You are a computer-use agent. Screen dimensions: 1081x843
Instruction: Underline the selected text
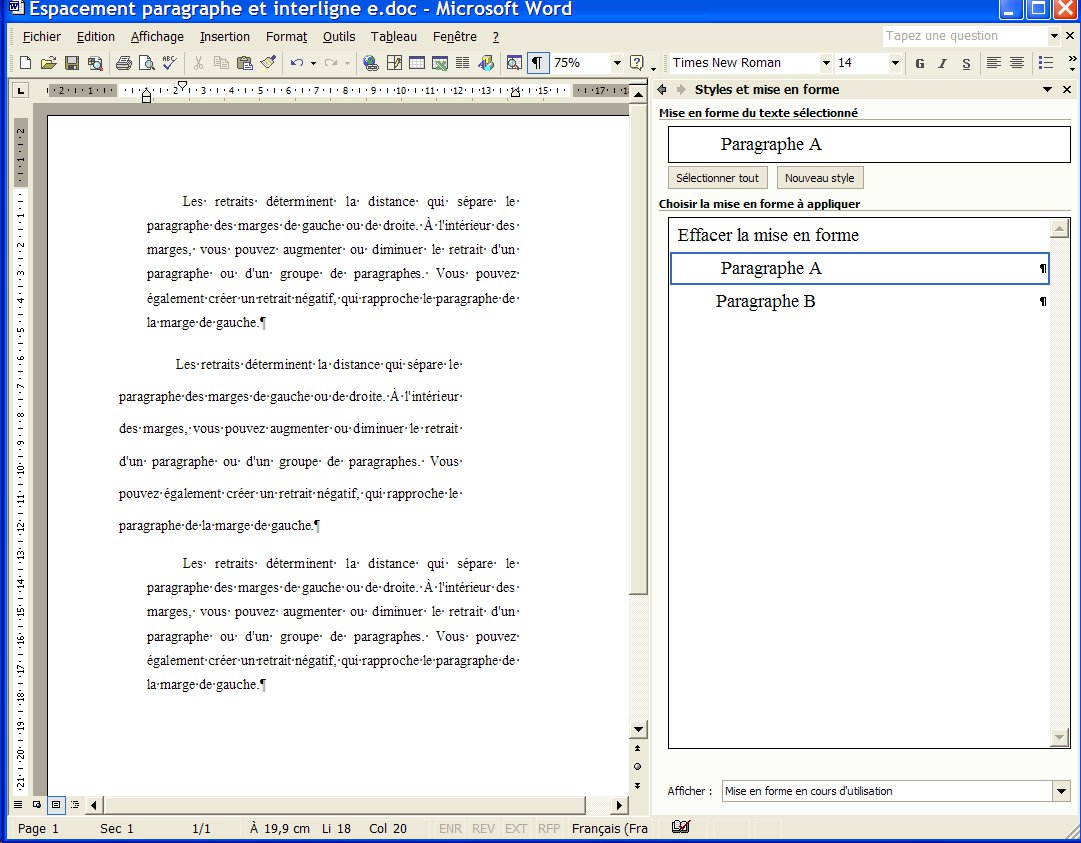(966, 63)
